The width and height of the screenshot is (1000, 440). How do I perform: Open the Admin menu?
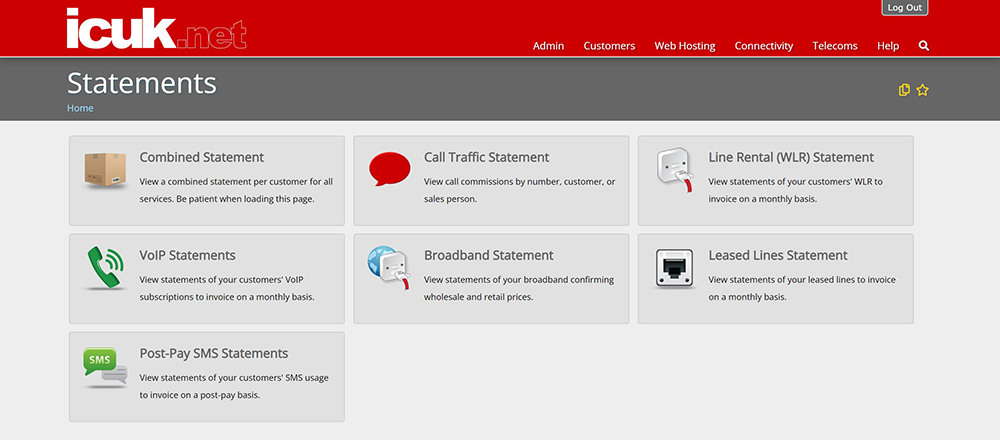[x=548, y=46]
